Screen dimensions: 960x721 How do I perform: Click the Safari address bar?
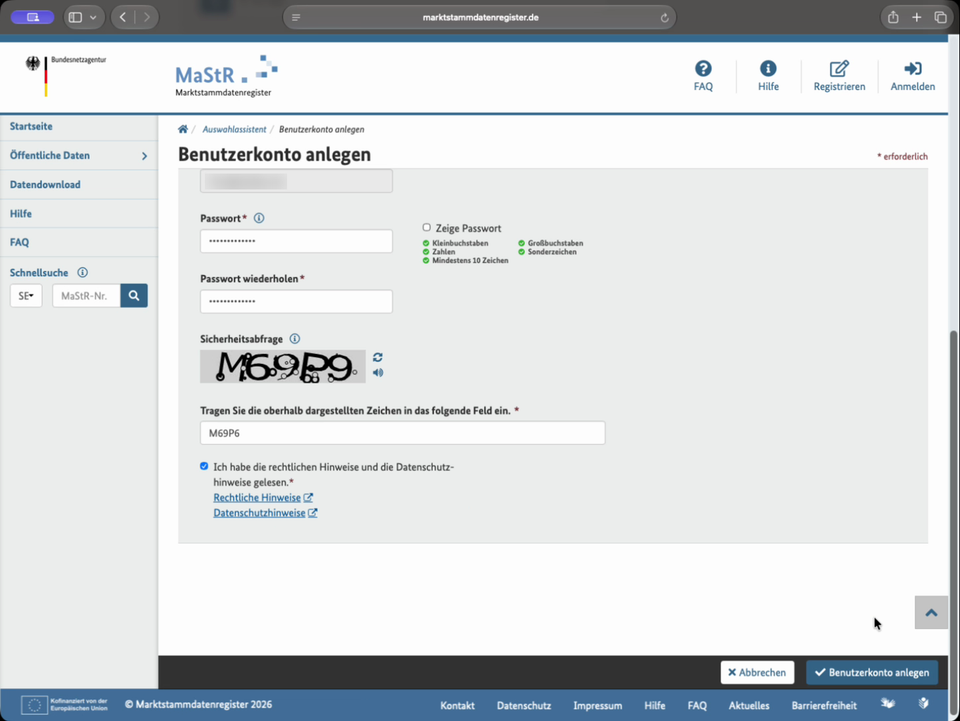click(x=480, y=17)
